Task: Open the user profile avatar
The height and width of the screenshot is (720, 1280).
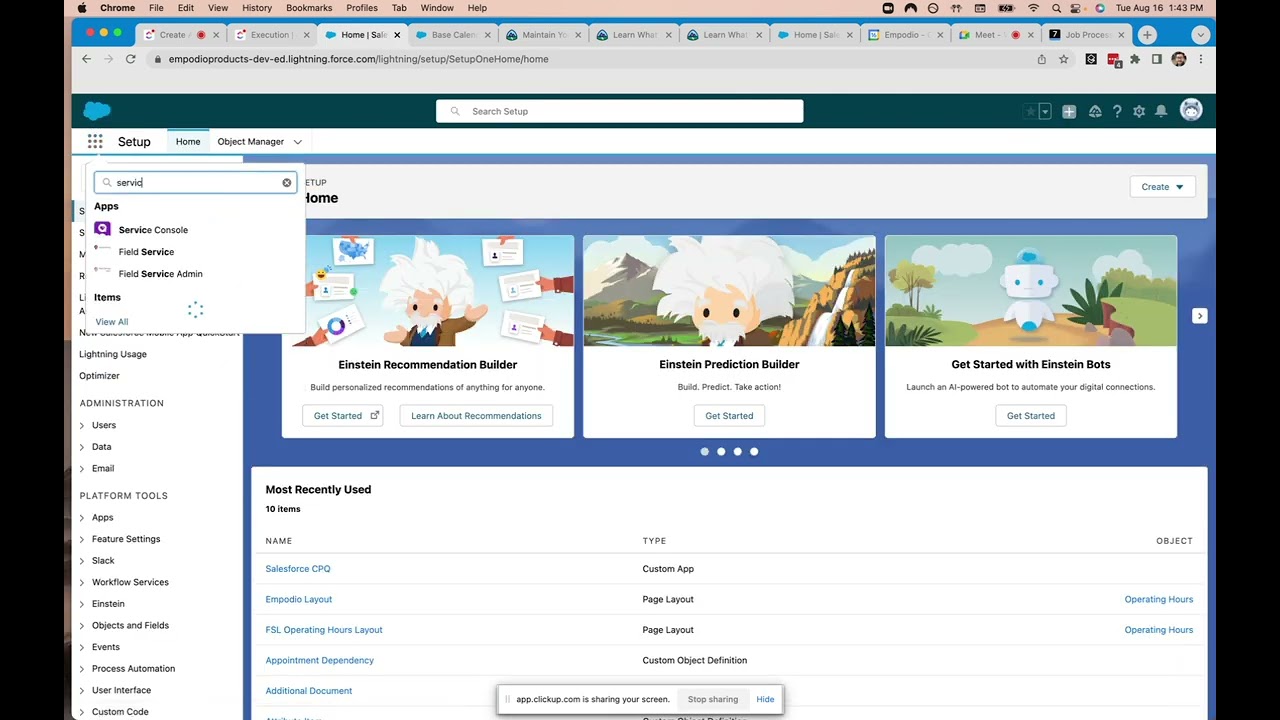Action: tap(1191, 111)
